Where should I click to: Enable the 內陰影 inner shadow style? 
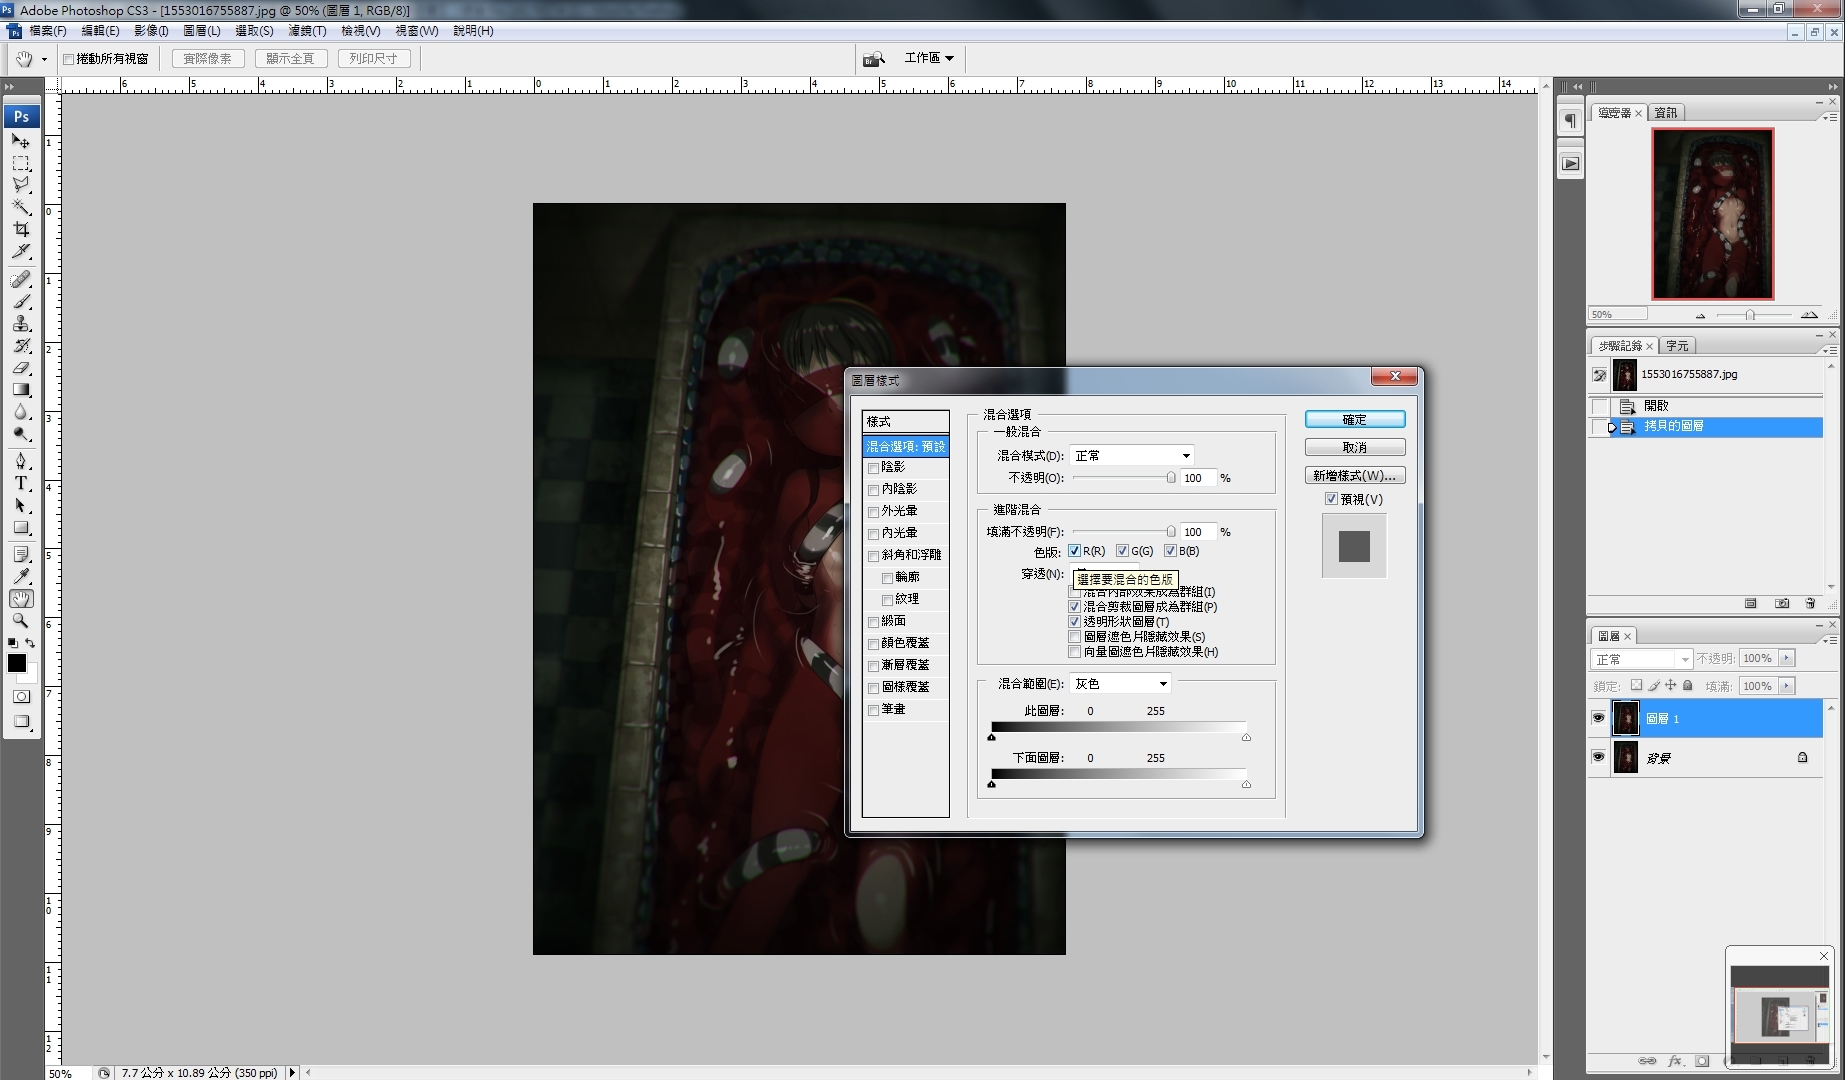tap(874, 490)
